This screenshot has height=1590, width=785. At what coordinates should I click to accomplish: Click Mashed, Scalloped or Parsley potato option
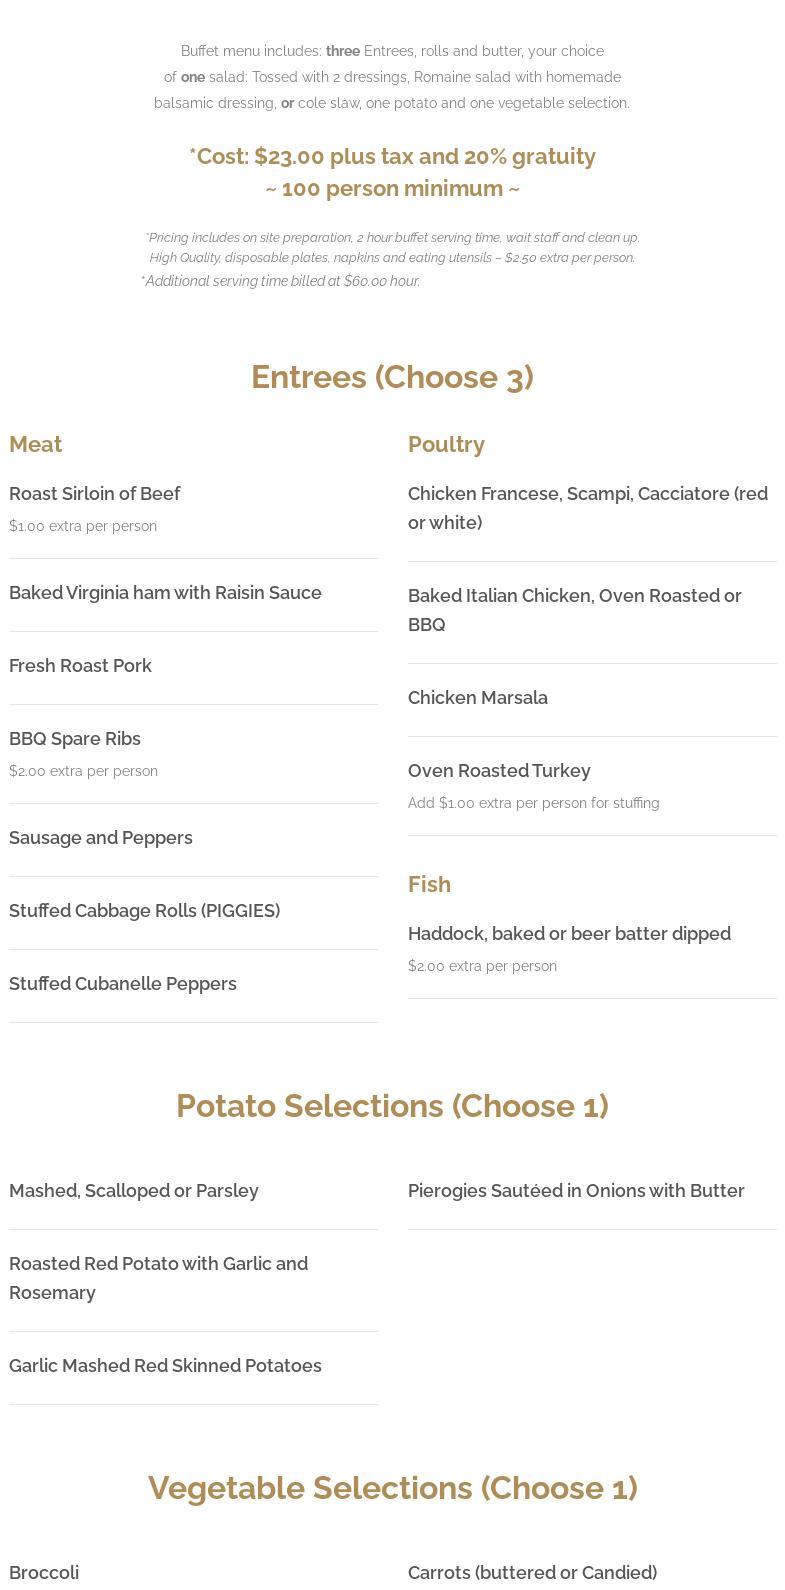coord(134,1191)
